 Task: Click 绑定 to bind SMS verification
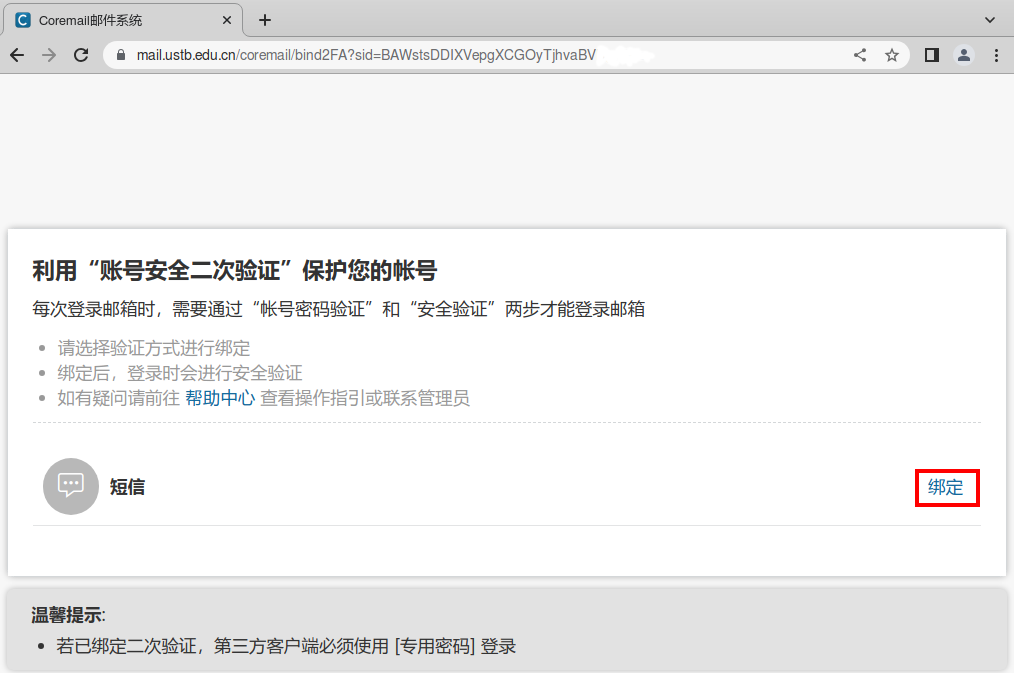coord(946,488)
